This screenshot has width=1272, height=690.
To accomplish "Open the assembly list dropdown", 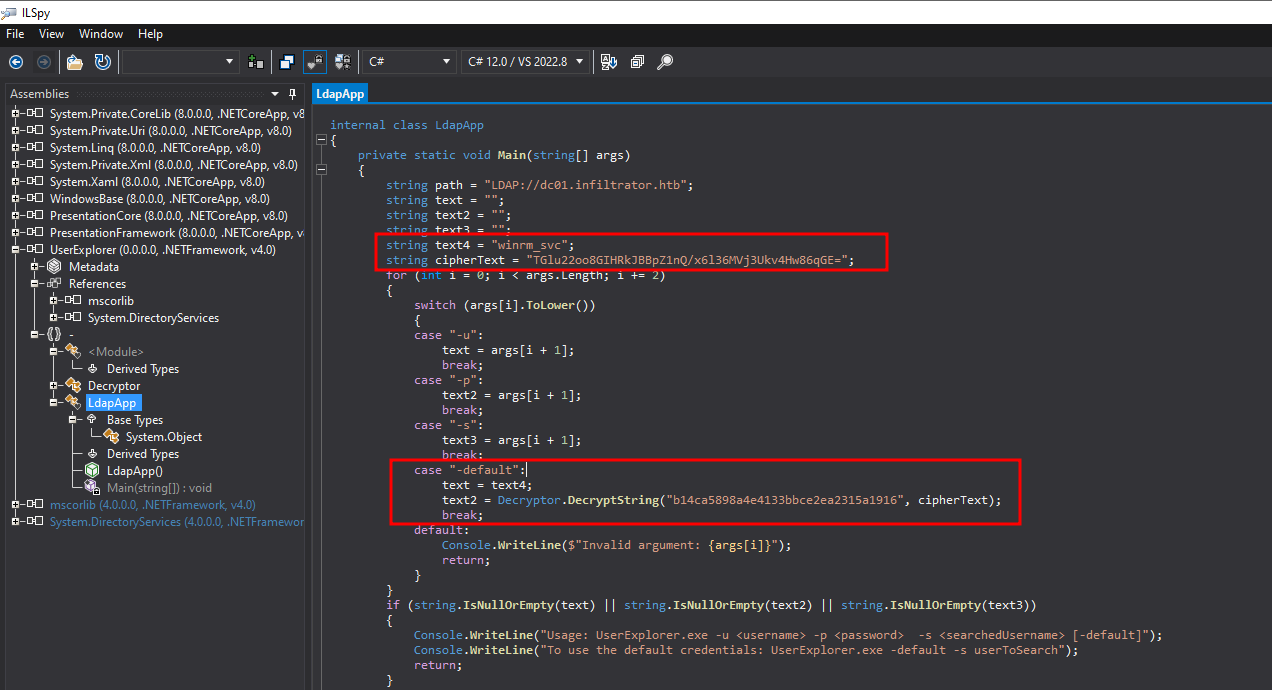I will tap(180, 62).
